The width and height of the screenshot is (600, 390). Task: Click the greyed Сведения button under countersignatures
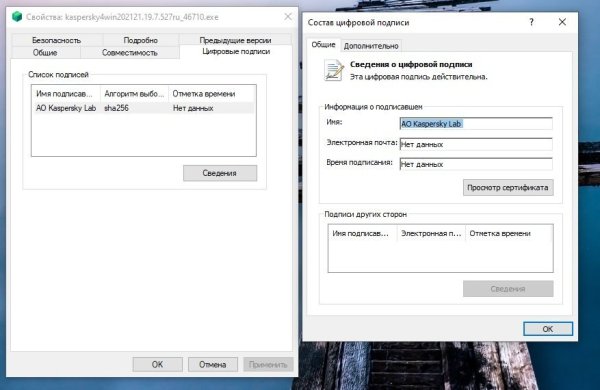pos(508,289)
